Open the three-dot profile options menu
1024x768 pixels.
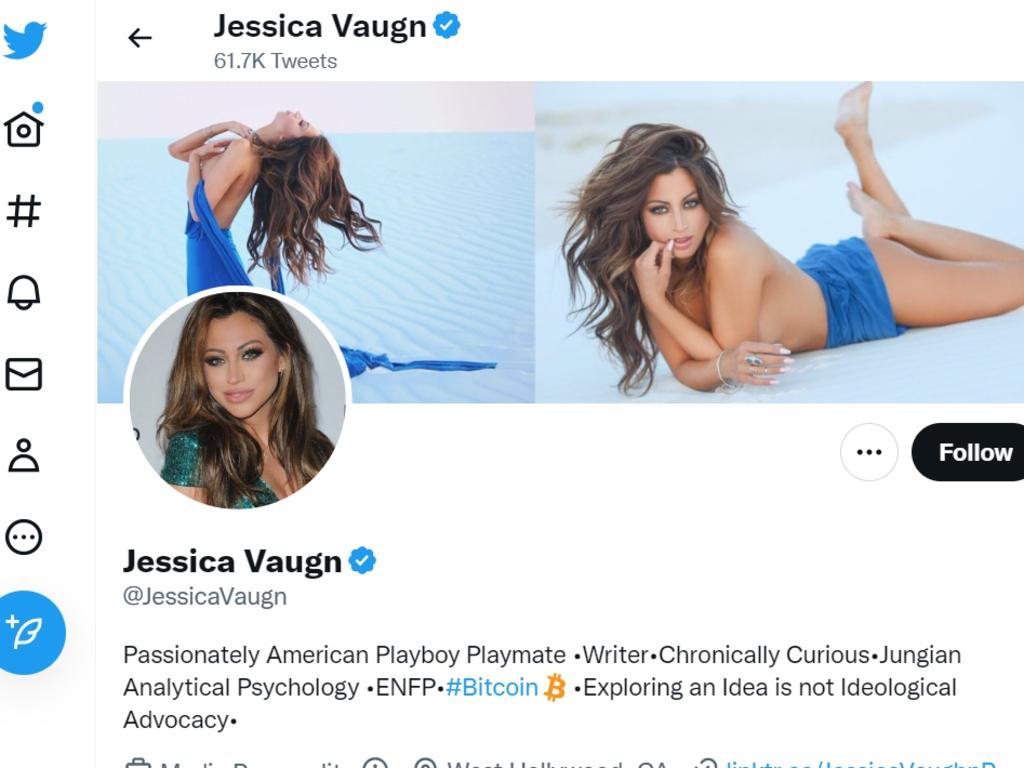[869, 452]
